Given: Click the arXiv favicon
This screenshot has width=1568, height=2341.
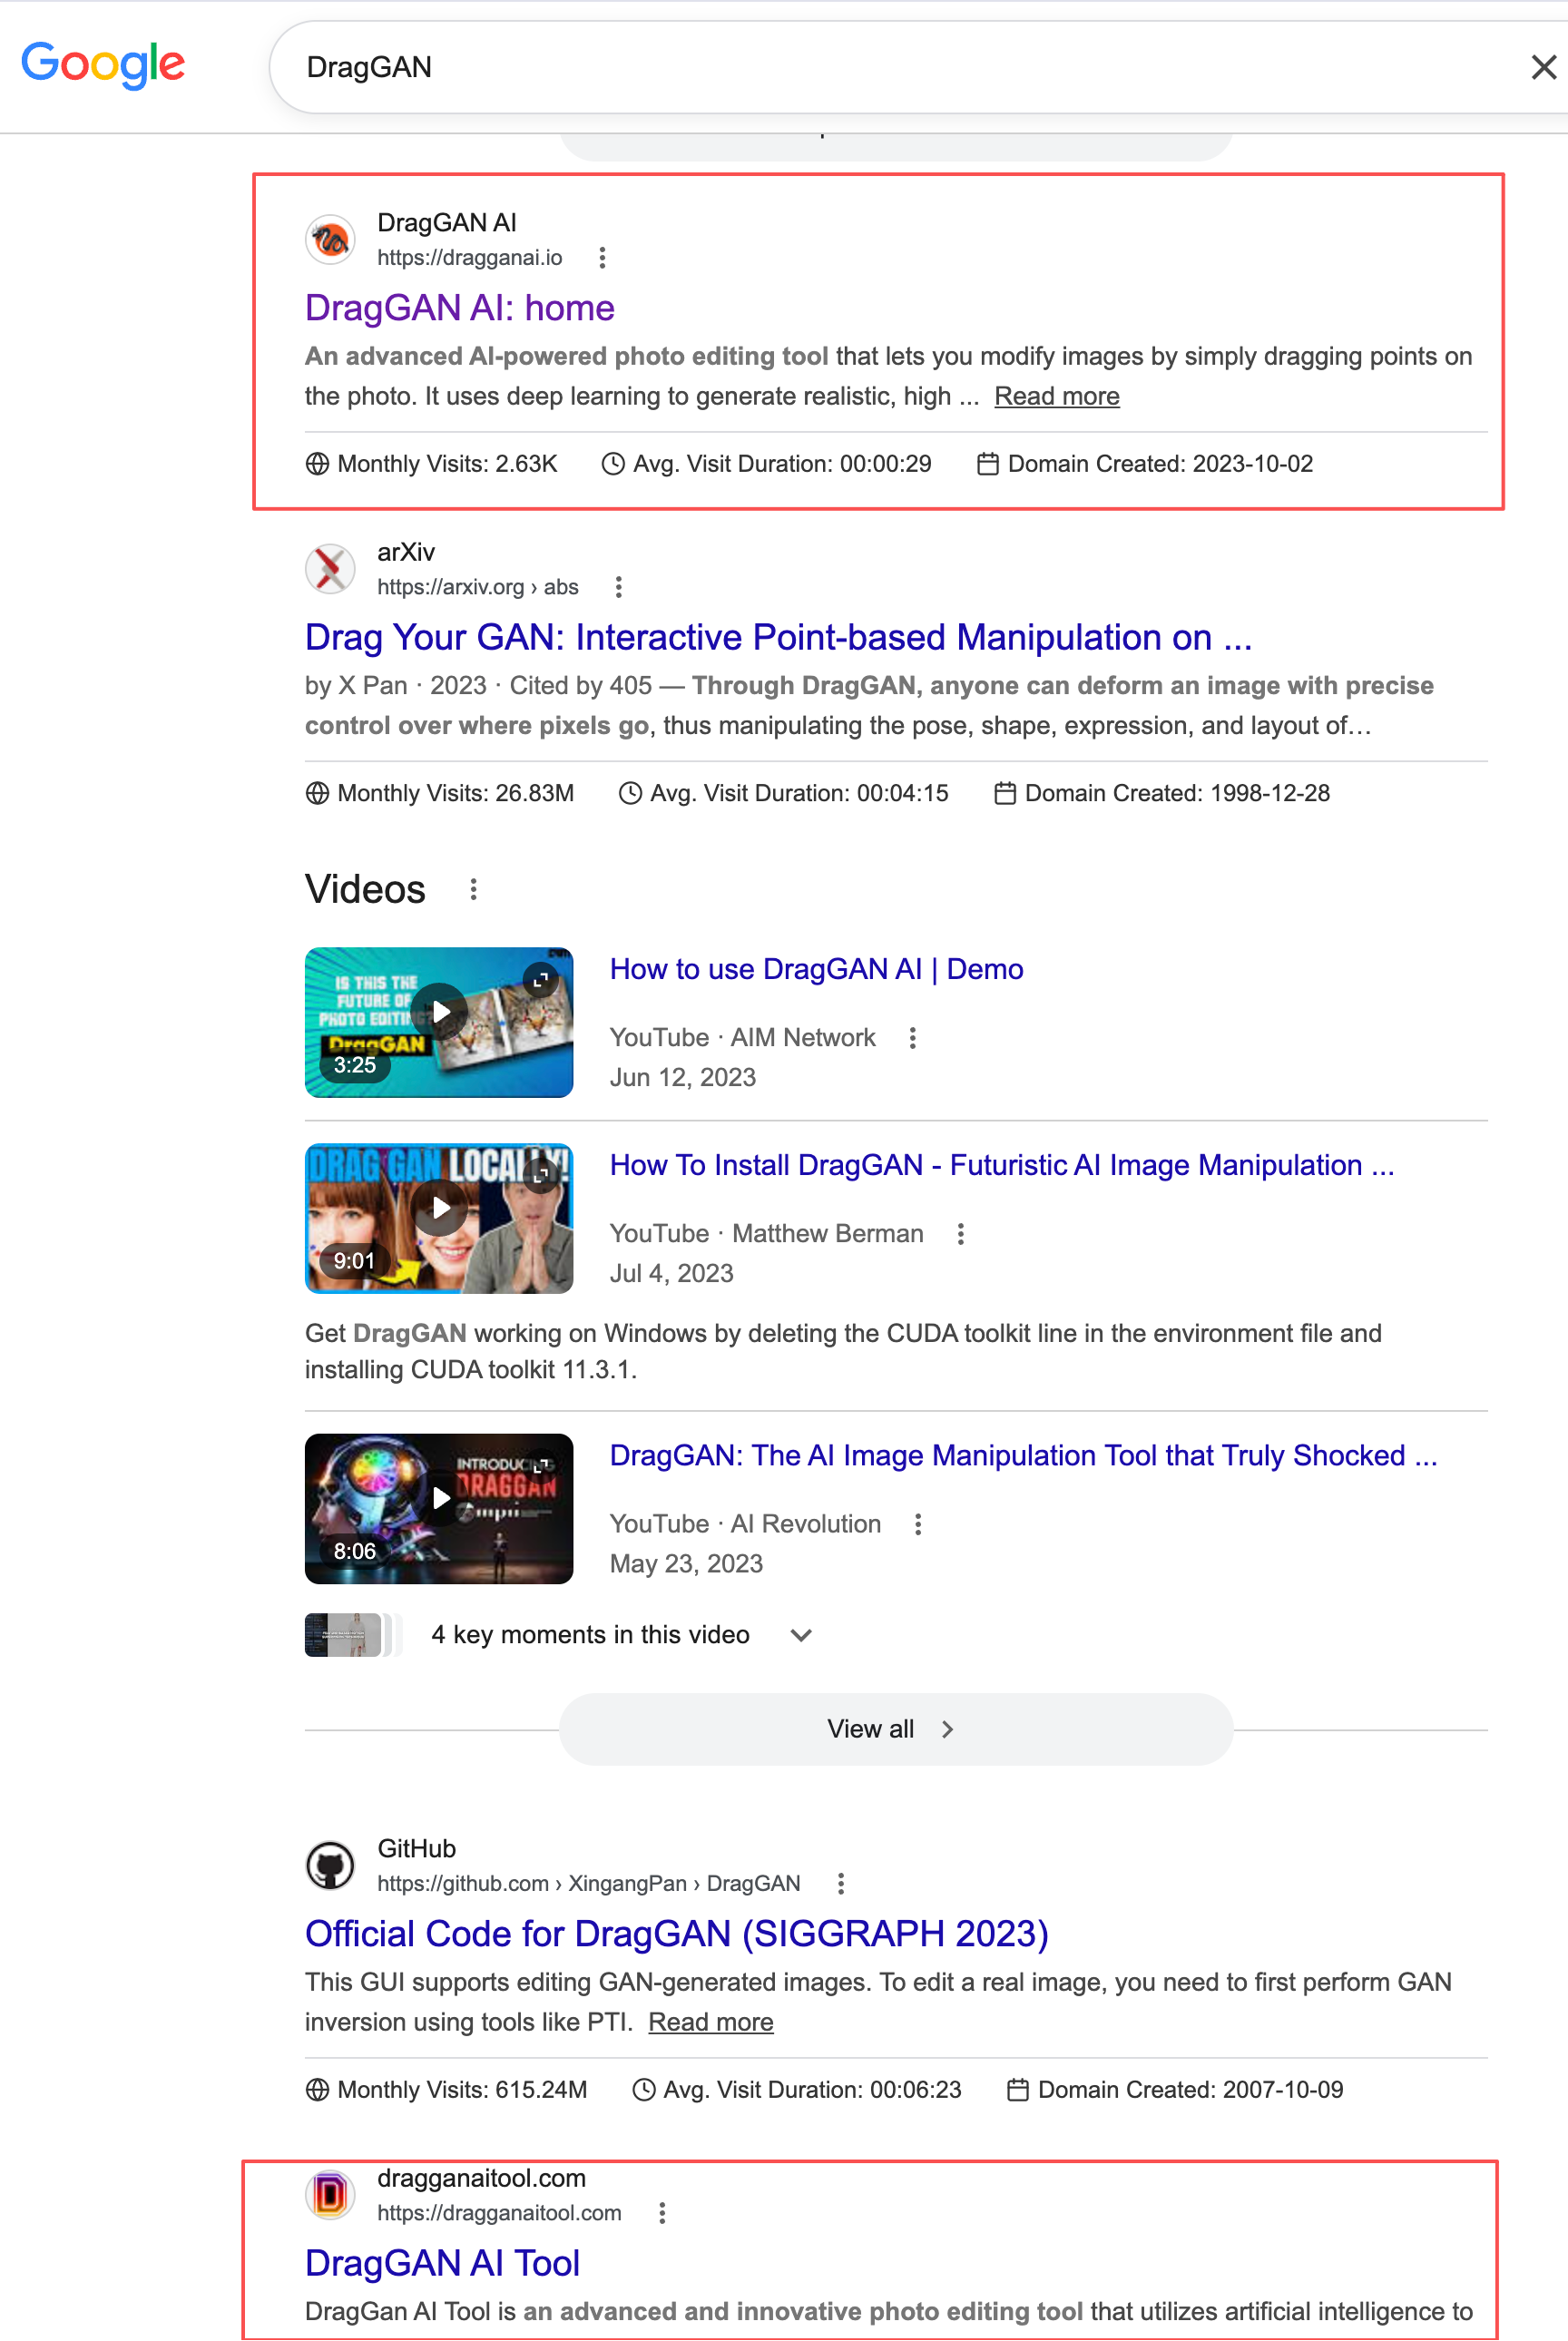Looking at the screenshot, I should click(330, 569).
